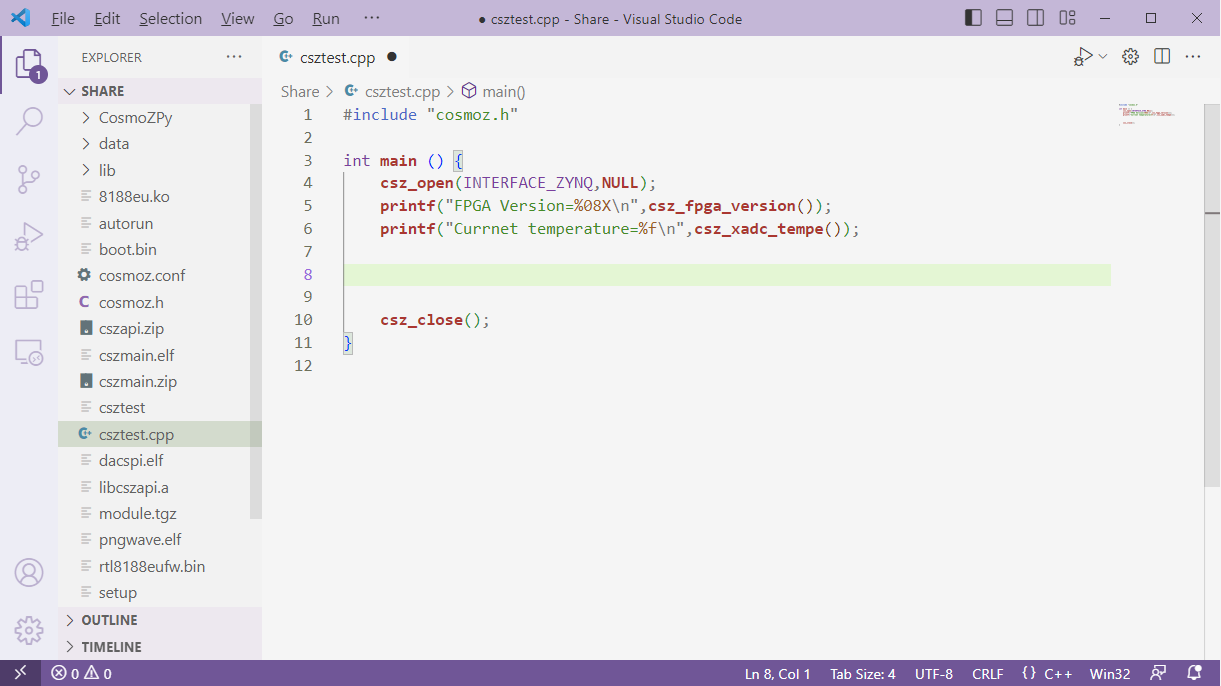
Task: Toggle the Panel layout button
Action: pos(1005,18)
